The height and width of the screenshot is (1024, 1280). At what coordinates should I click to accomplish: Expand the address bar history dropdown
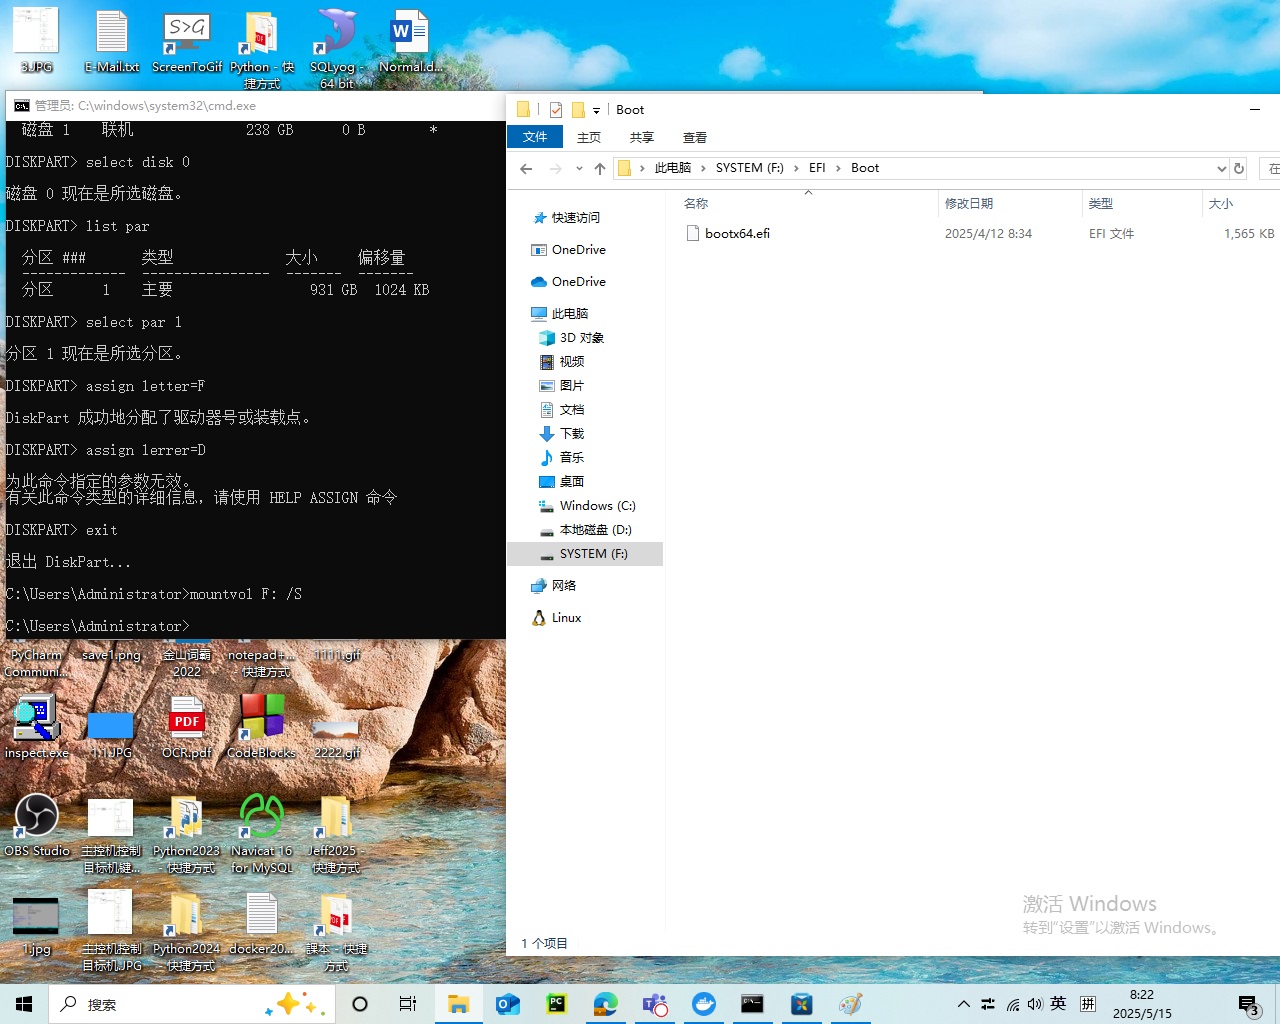(1221, 168)
